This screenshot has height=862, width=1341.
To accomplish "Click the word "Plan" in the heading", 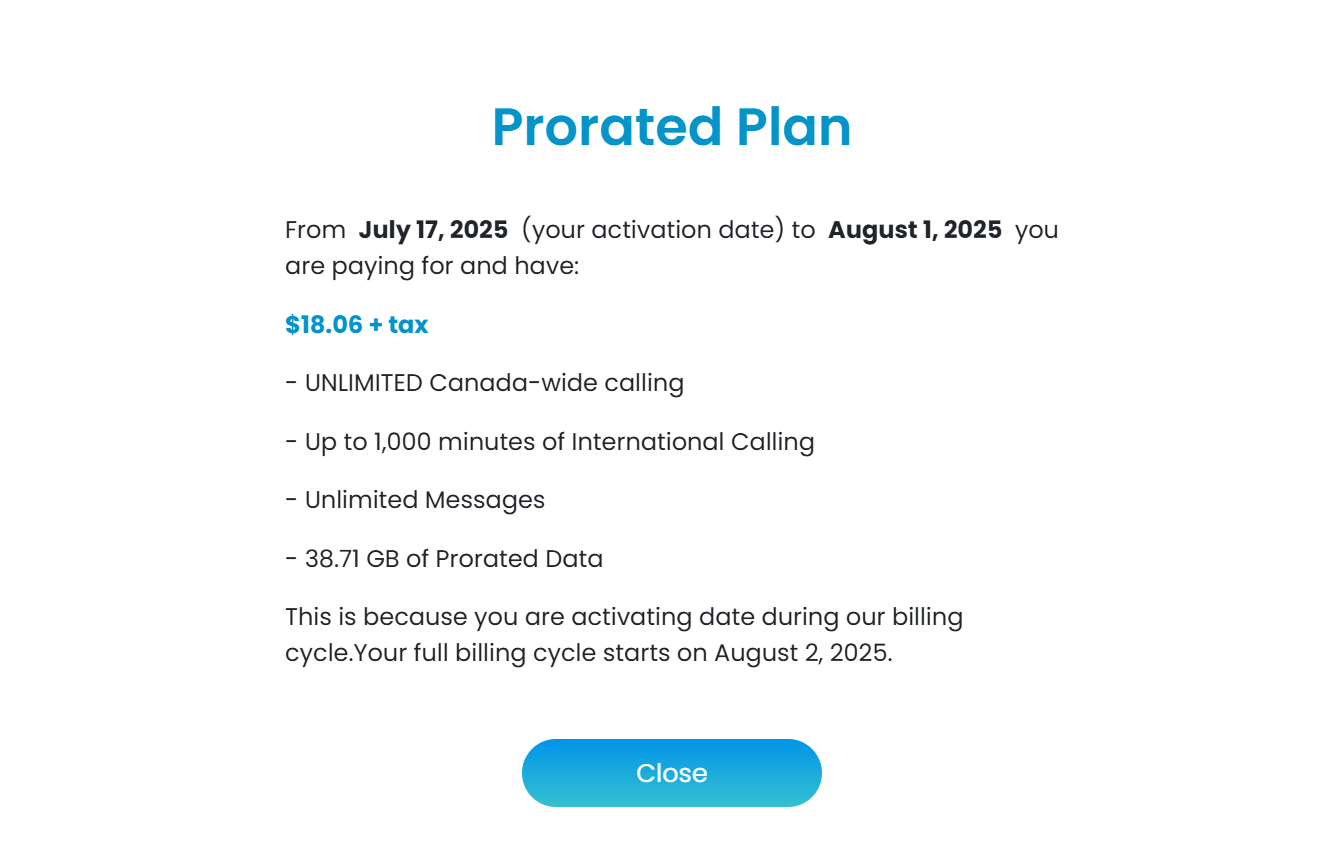I will click(794, 127).
